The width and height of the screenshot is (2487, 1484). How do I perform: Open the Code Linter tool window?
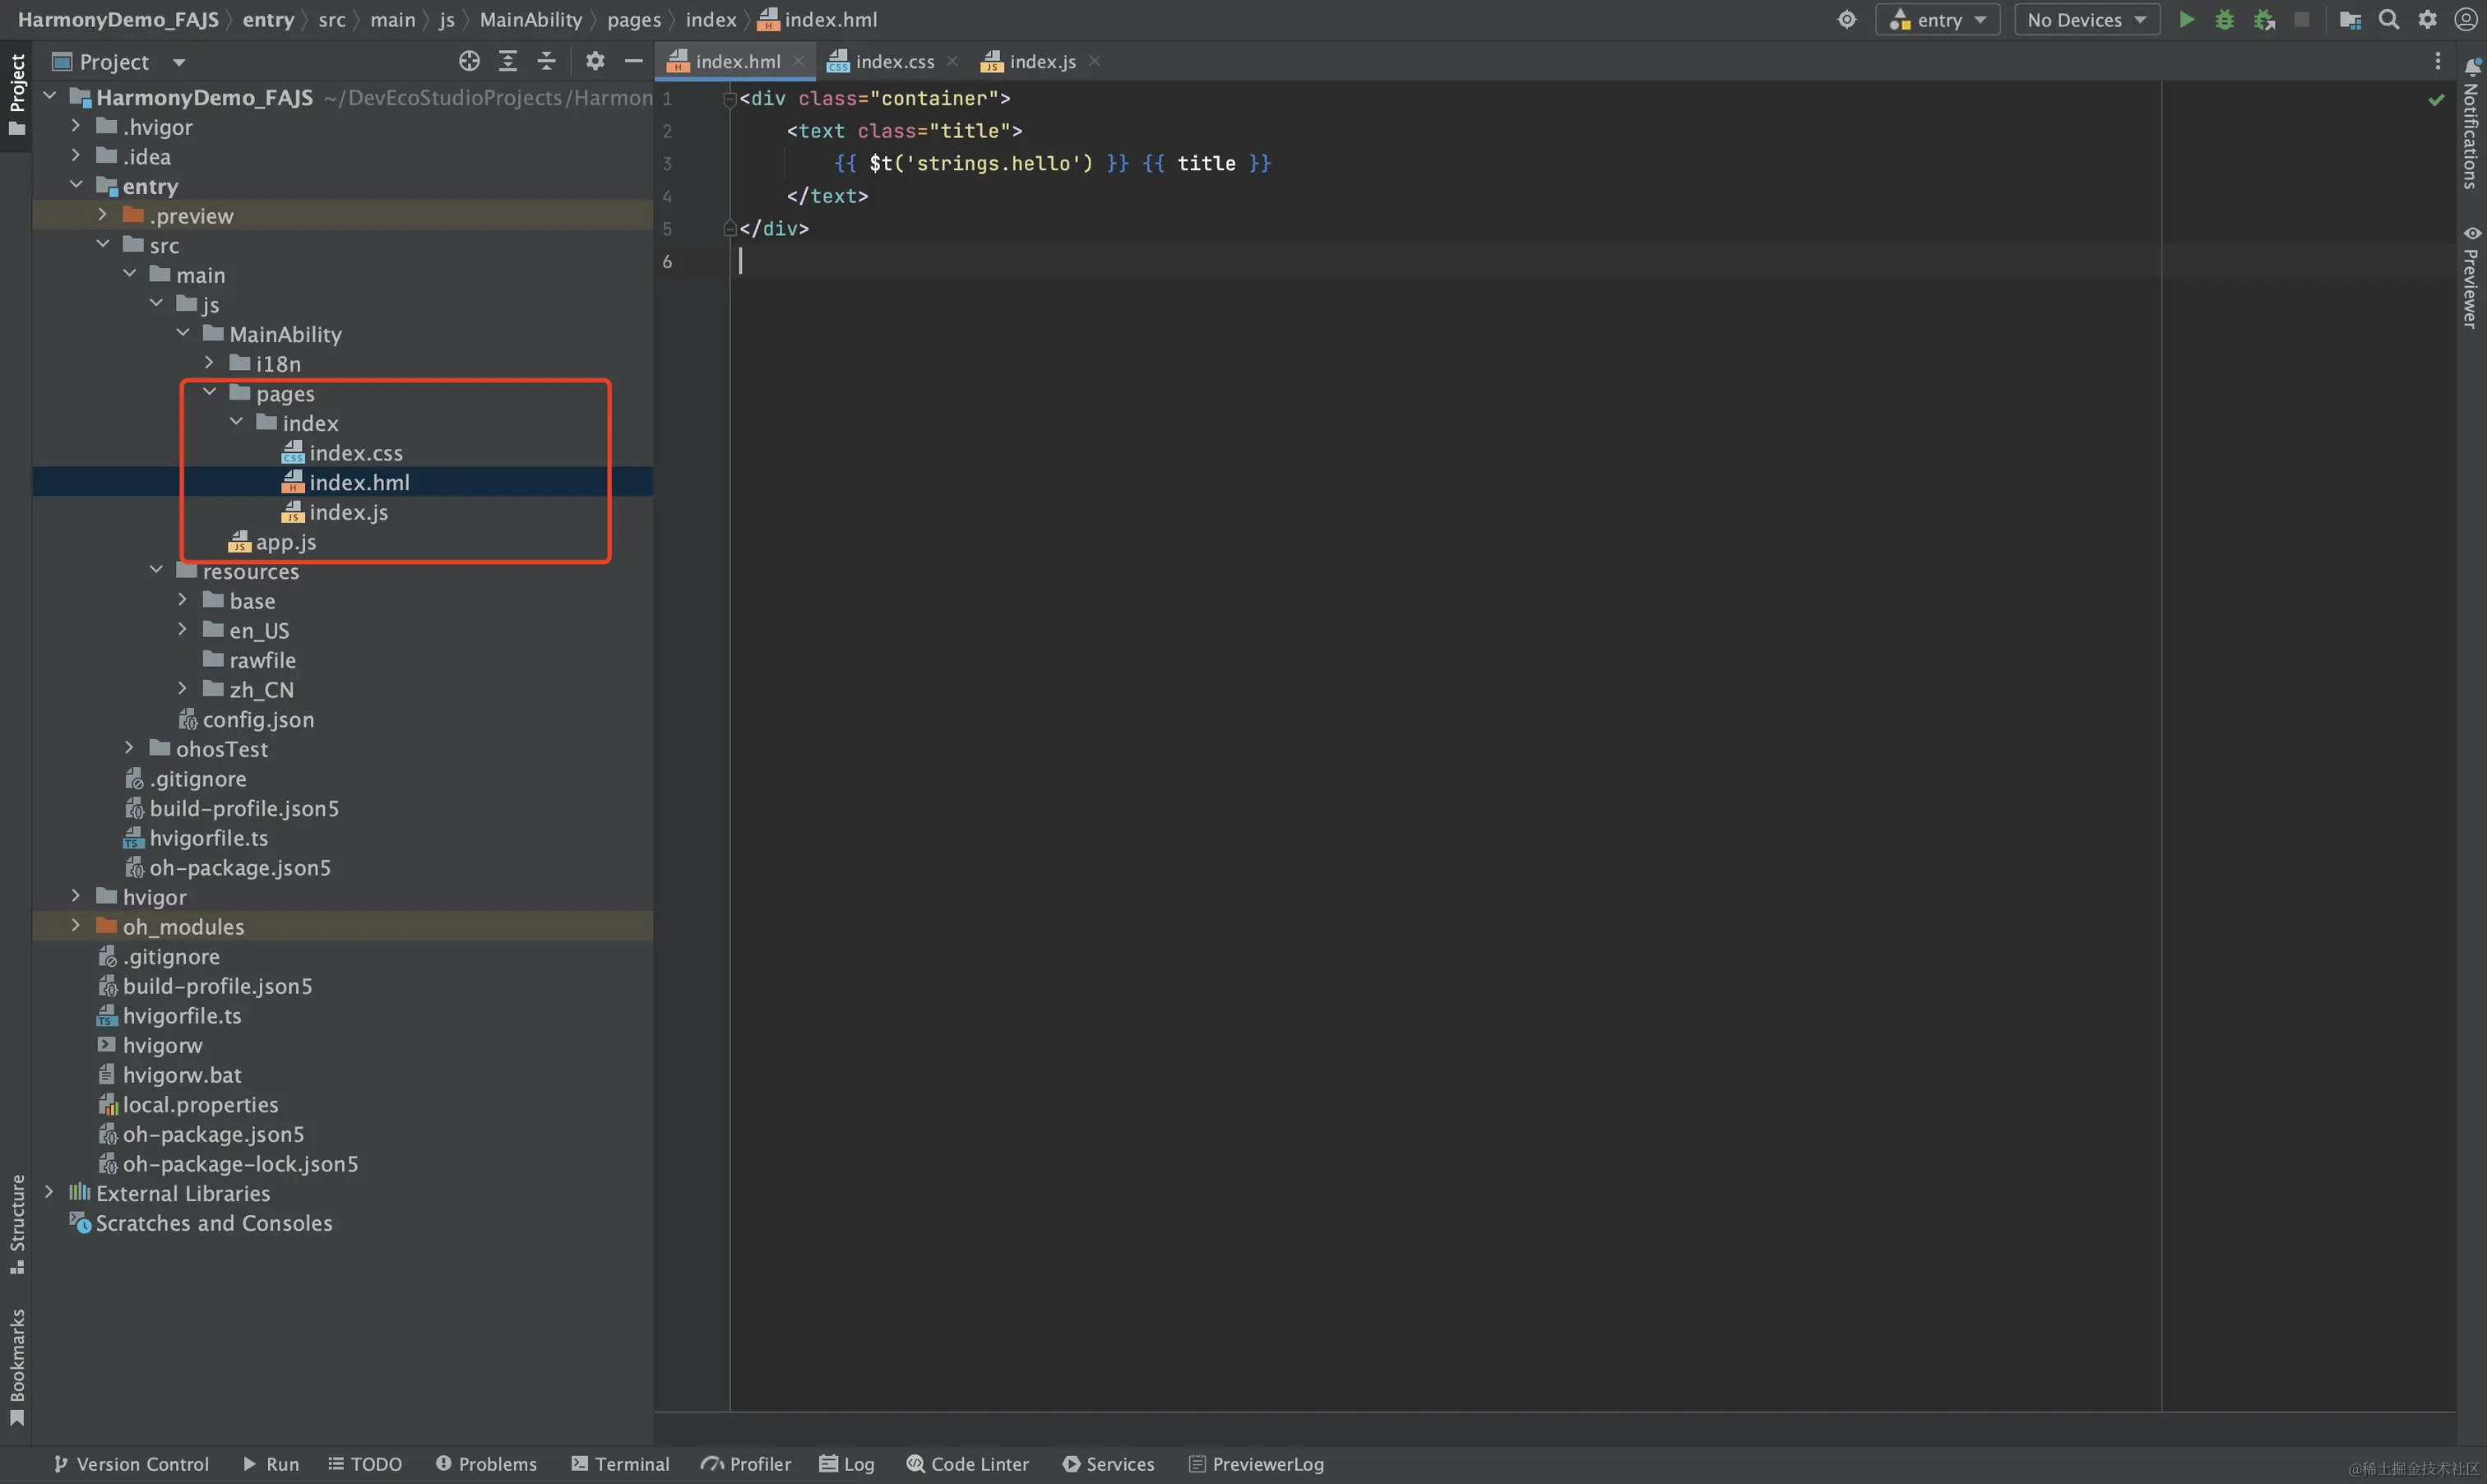967,1464
